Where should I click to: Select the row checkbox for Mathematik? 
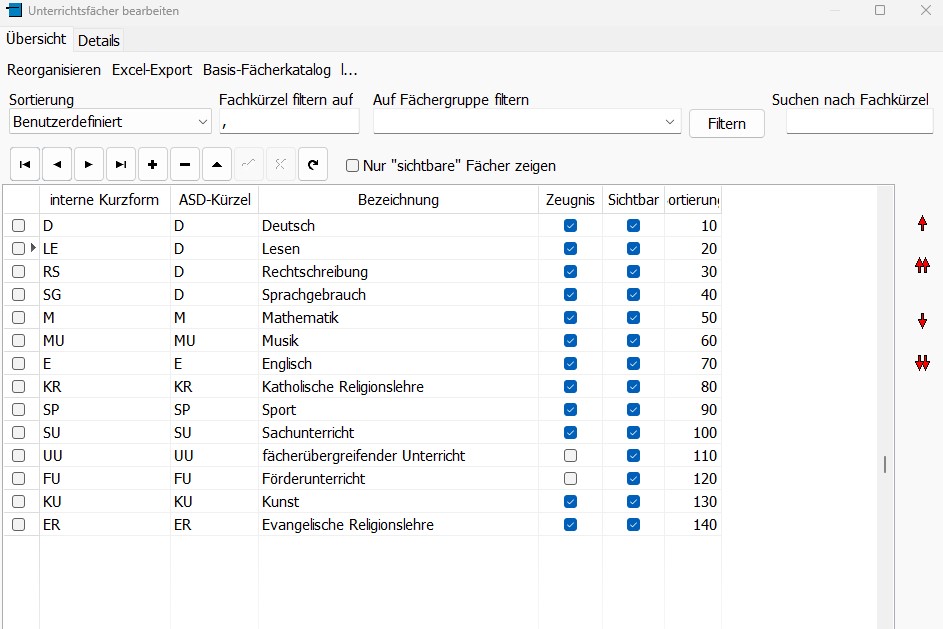click(19, 318)
